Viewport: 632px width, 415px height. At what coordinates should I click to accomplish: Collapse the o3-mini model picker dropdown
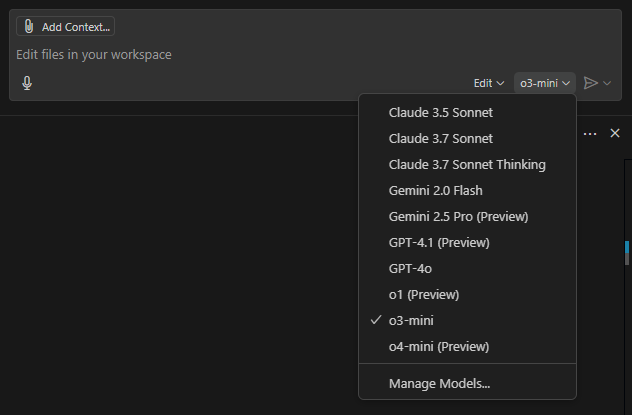point(545,83)
